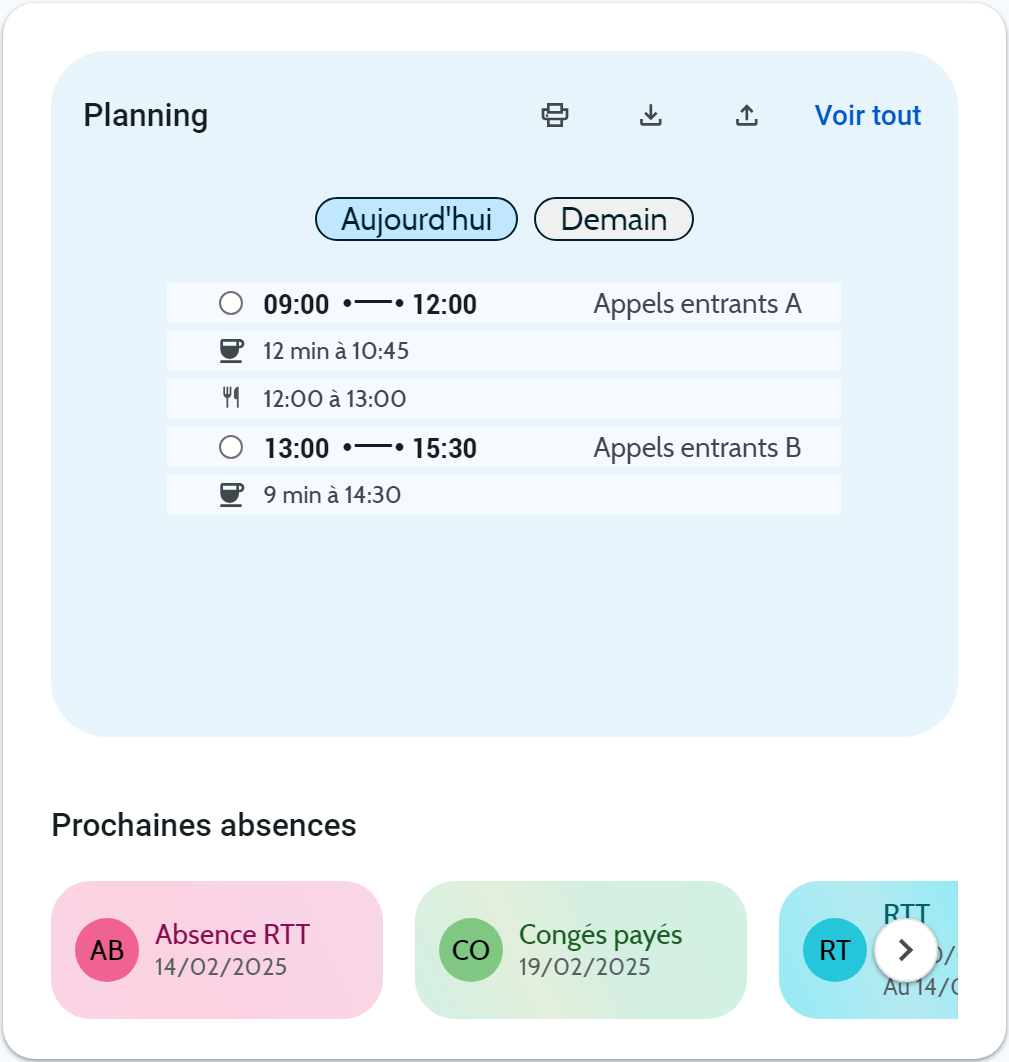
Task: Click the AB avatar on Absence RTT
Action: [x=107, y=950]
